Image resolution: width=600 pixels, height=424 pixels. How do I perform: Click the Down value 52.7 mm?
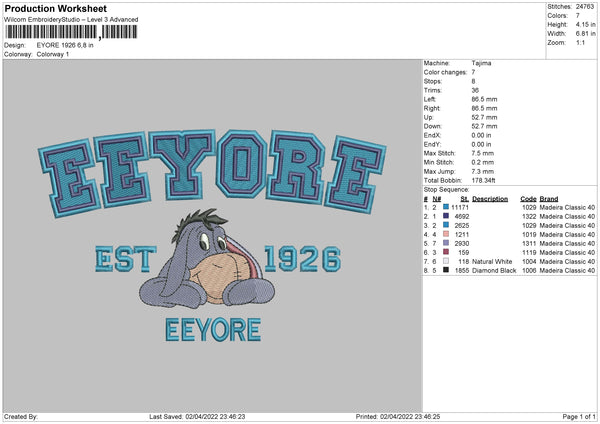pyautogui.click(x=484, y=126)
